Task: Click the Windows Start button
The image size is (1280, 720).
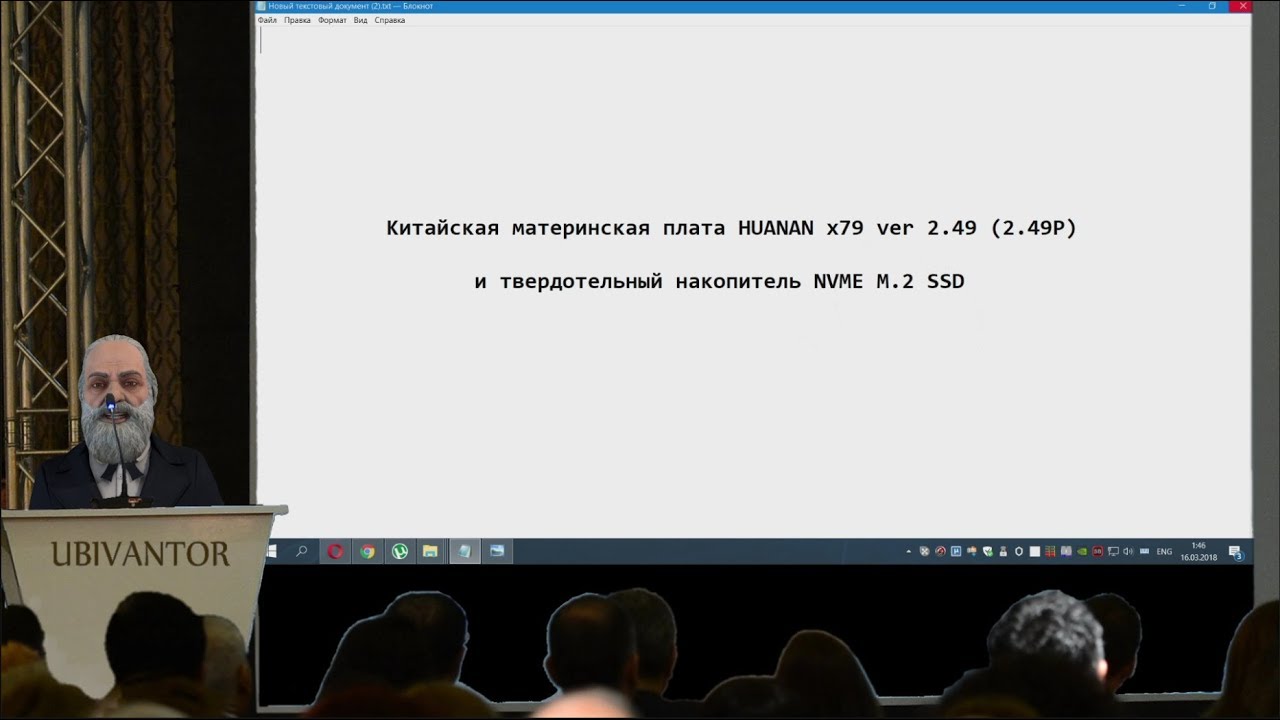Action: click(271, 551)
